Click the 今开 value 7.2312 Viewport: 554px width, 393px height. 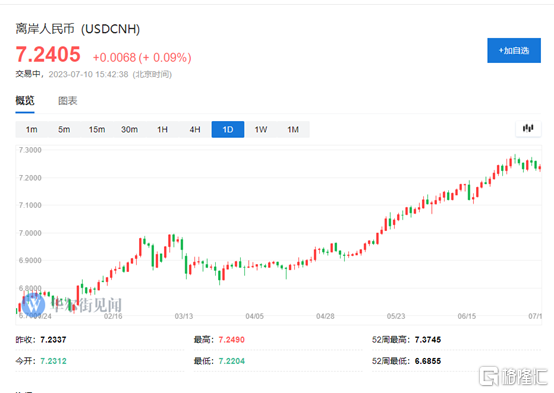53,361
